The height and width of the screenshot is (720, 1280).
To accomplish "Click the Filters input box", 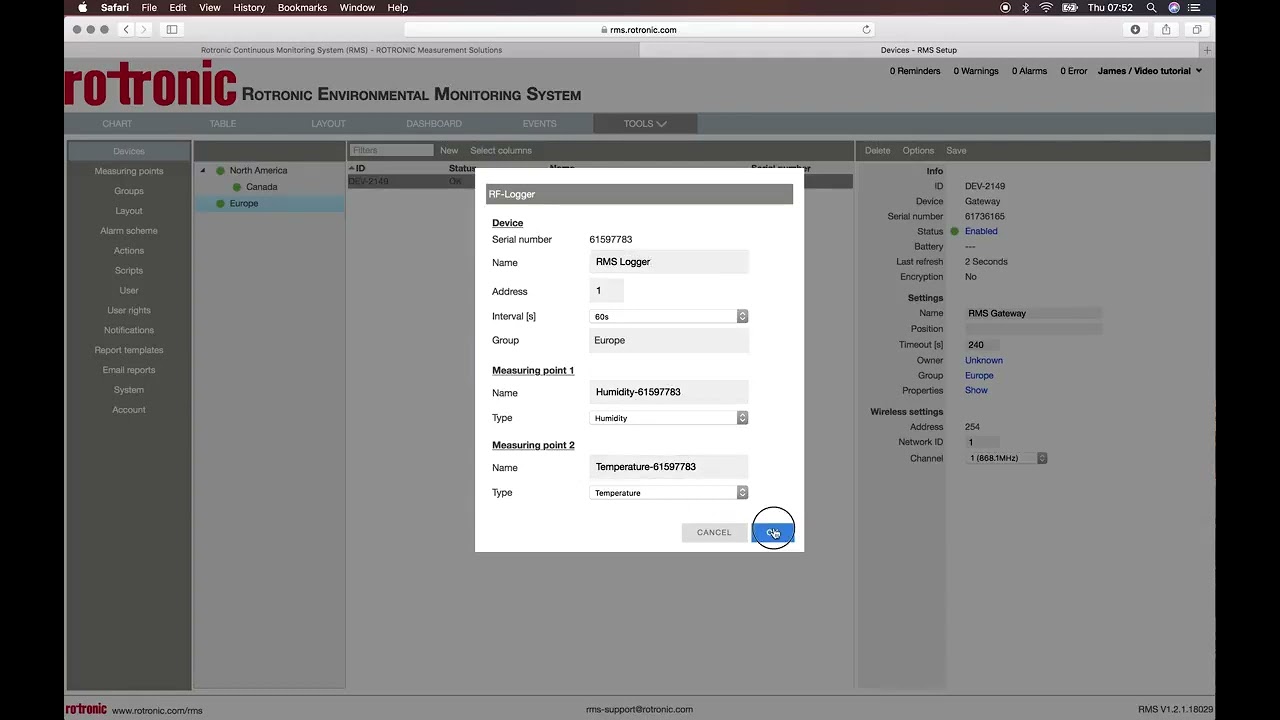I will (391, 150).
